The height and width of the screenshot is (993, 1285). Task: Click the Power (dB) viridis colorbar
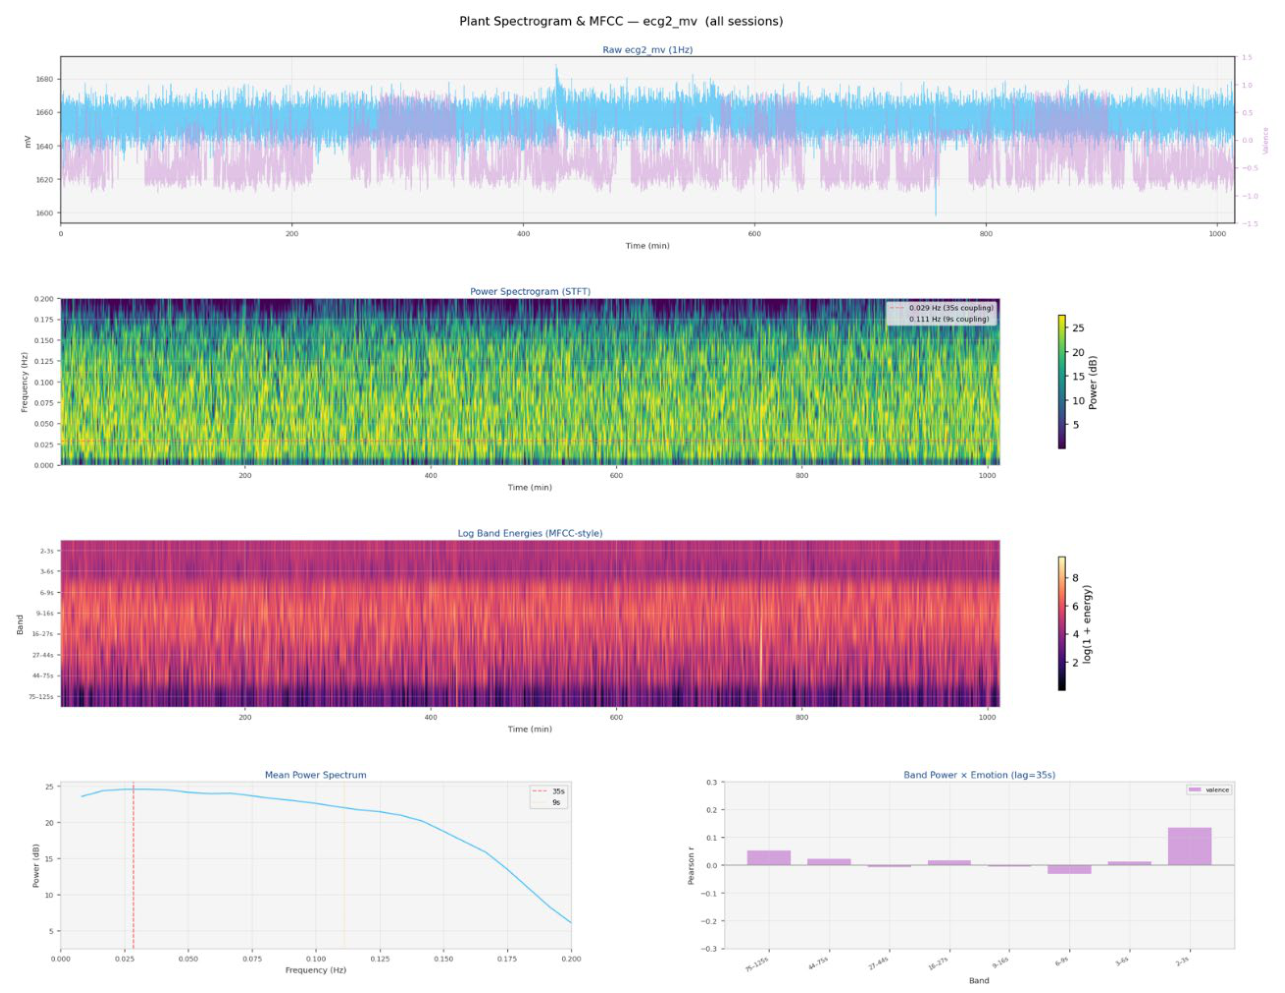tap(1062, 382)
